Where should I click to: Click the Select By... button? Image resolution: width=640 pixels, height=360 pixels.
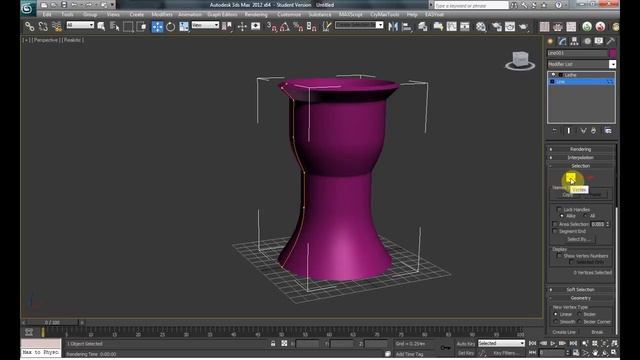point(579,239)
